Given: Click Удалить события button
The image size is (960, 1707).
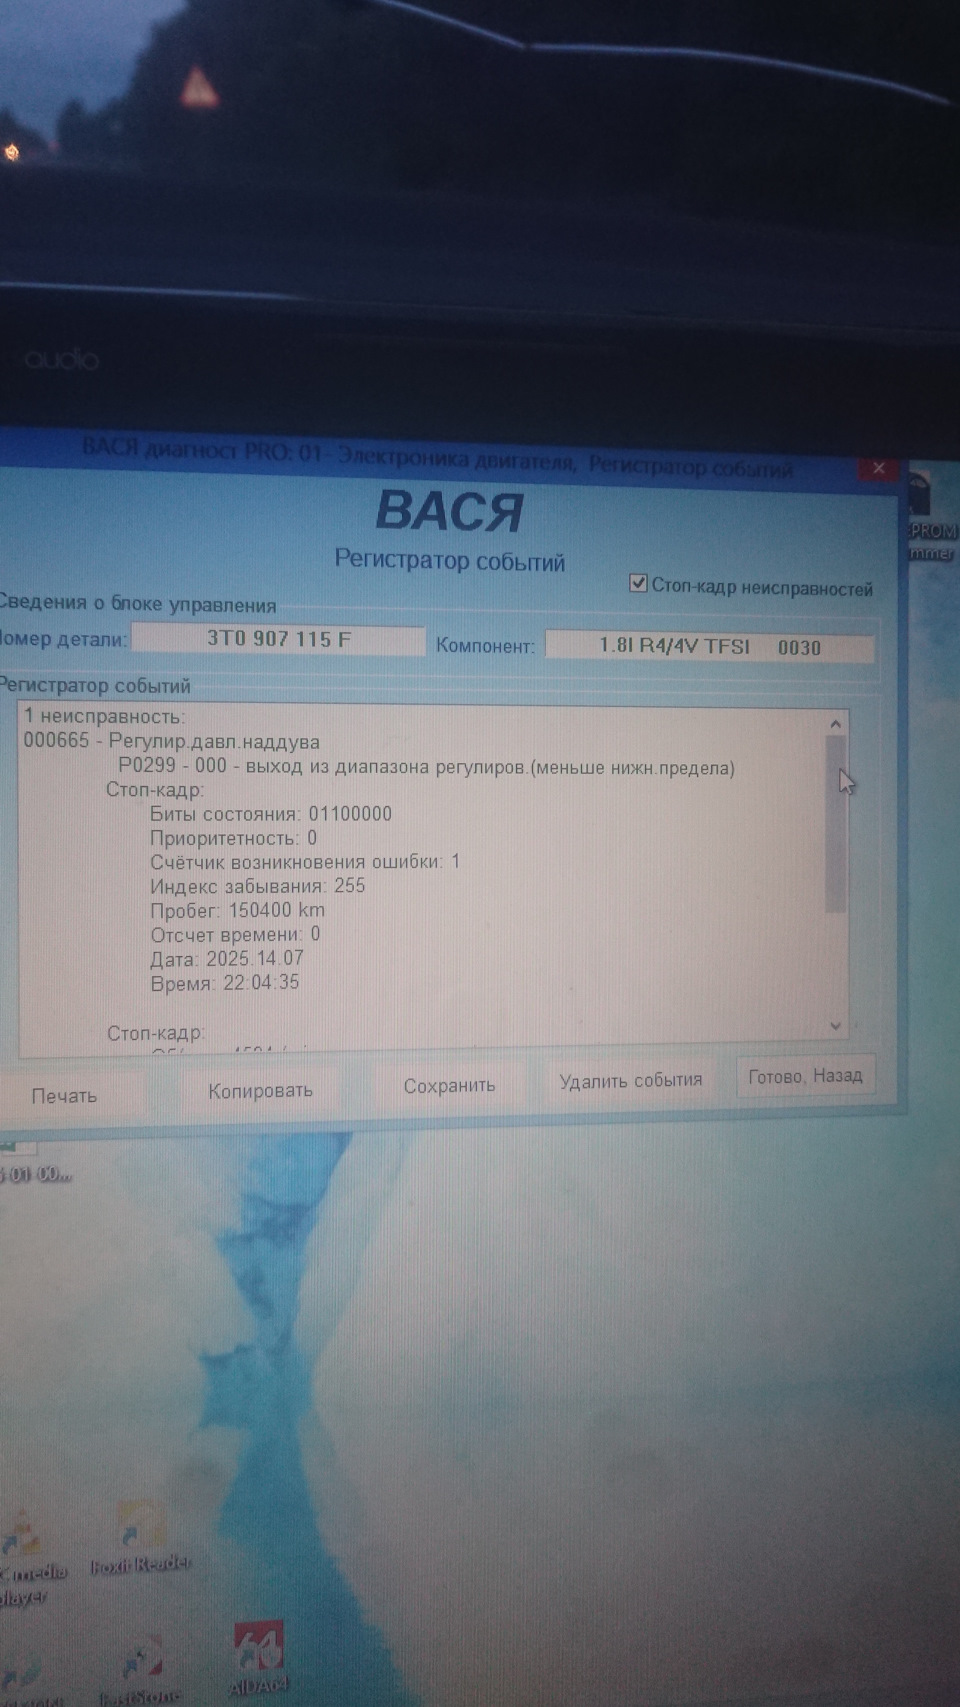Looking at the screenshot, I should click(630, 1080).
